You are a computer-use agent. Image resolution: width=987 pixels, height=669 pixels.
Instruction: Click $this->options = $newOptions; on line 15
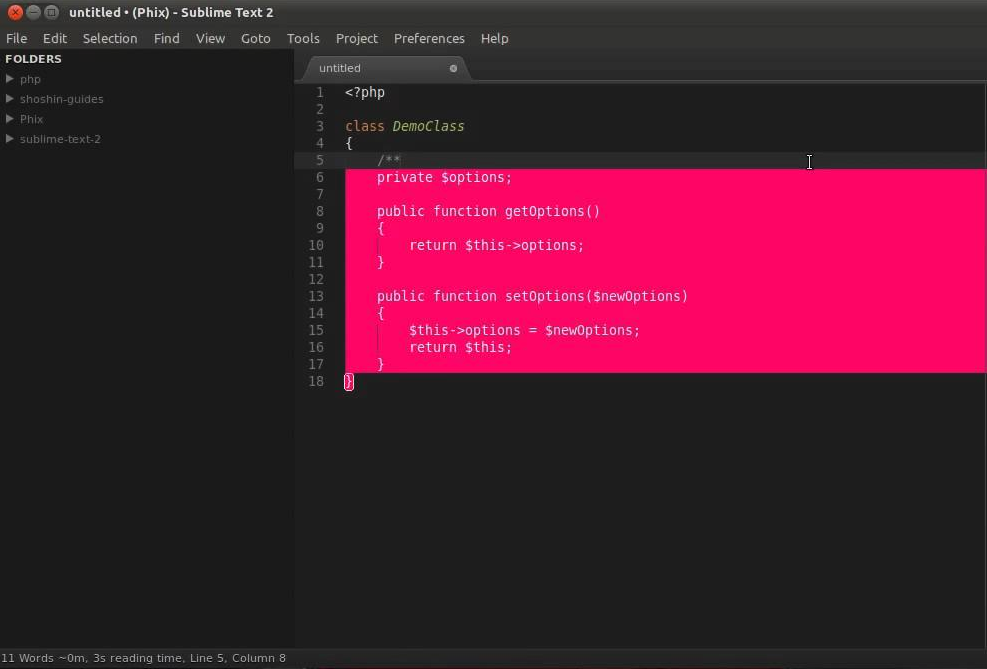click(524, 330)
